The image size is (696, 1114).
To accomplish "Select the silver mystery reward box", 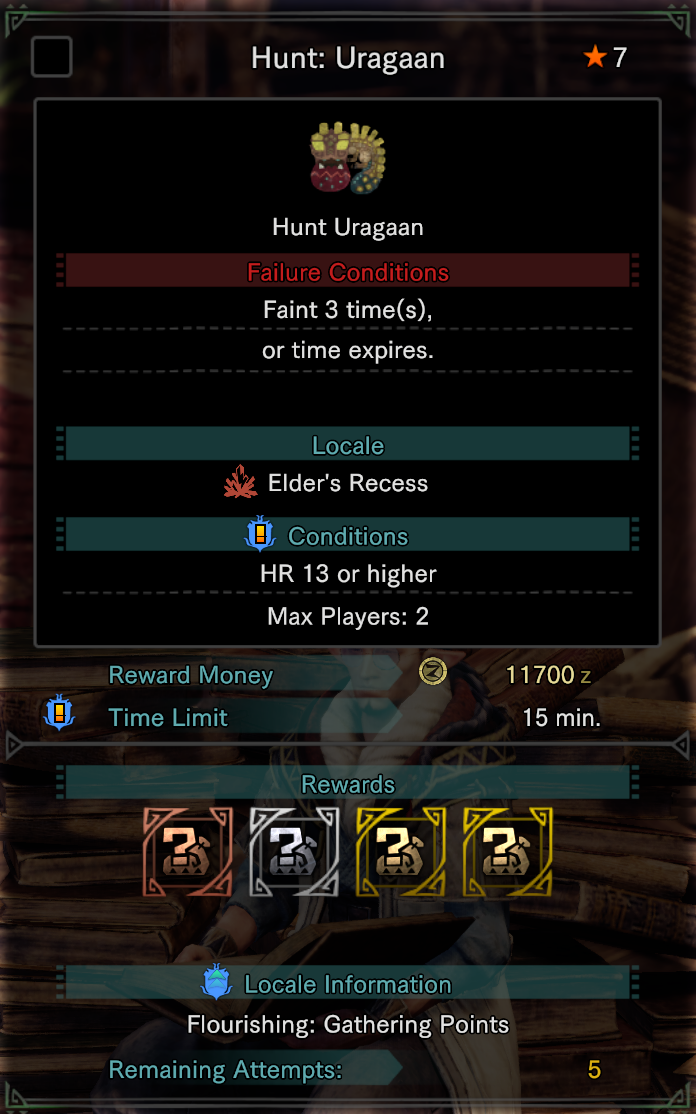I will click(294, 851).
